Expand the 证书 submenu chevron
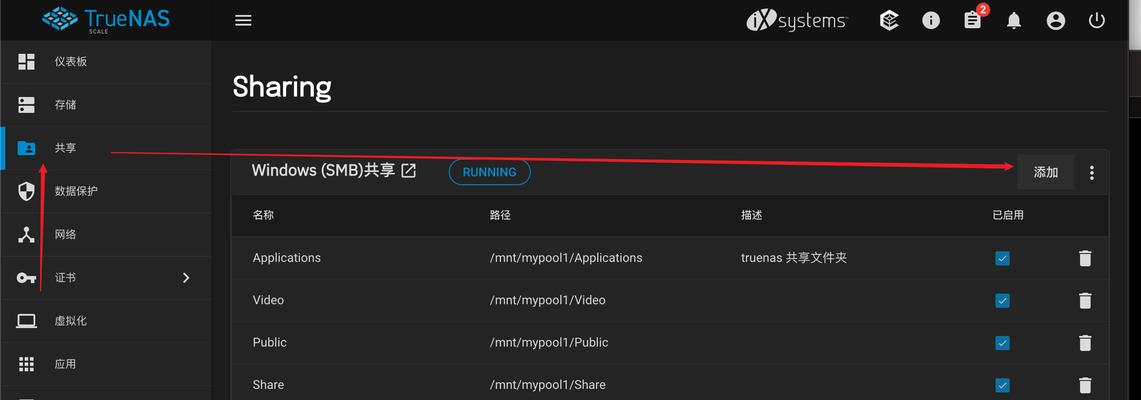This screenshot has height=400, width=1141. 186,278
